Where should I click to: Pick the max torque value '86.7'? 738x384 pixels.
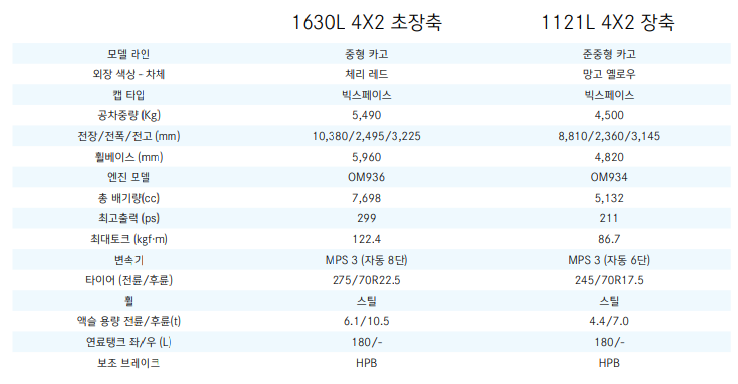point(609,239)
